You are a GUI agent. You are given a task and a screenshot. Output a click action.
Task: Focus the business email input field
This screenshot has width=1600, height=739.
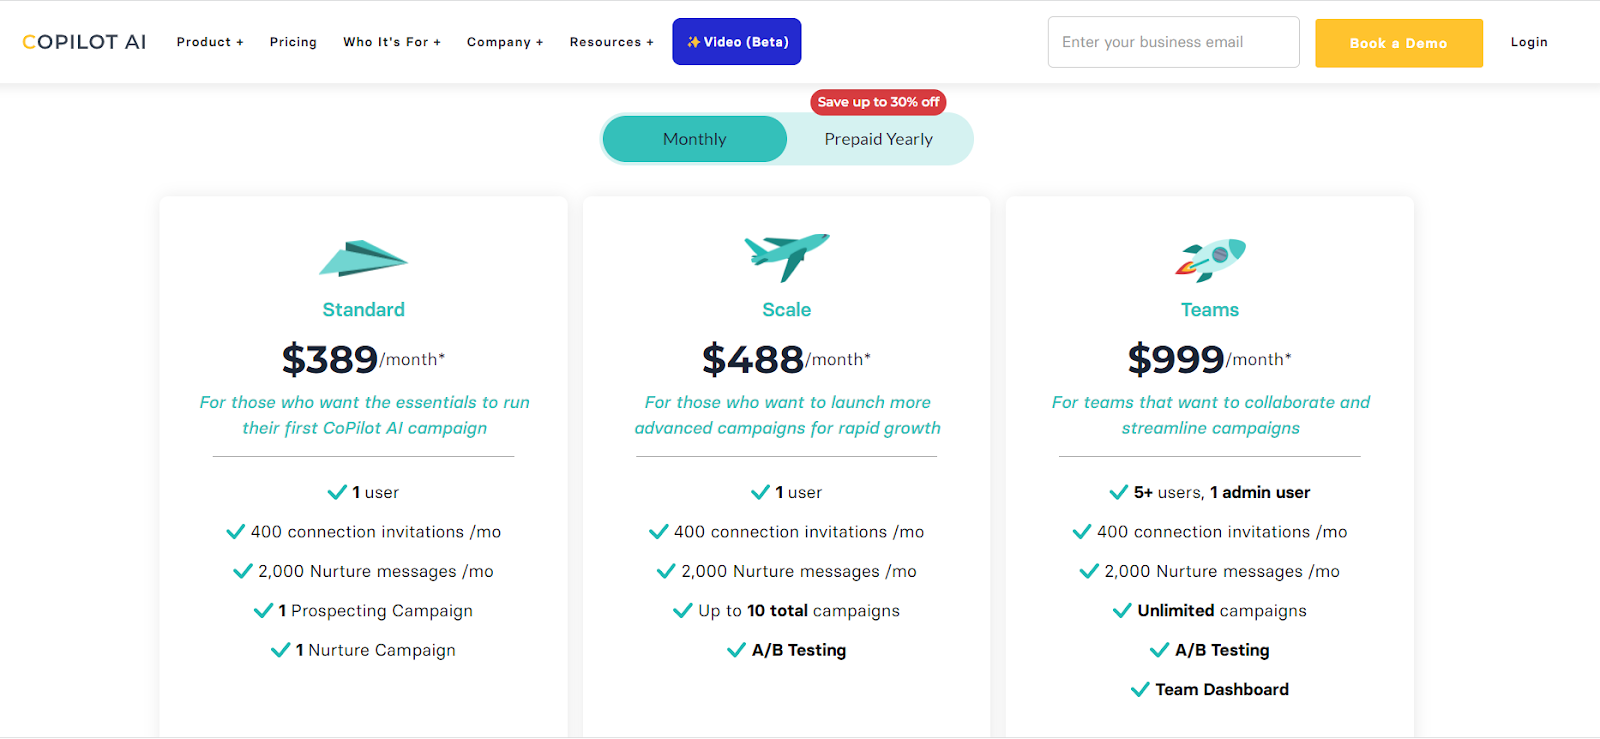coord(1173,42)
